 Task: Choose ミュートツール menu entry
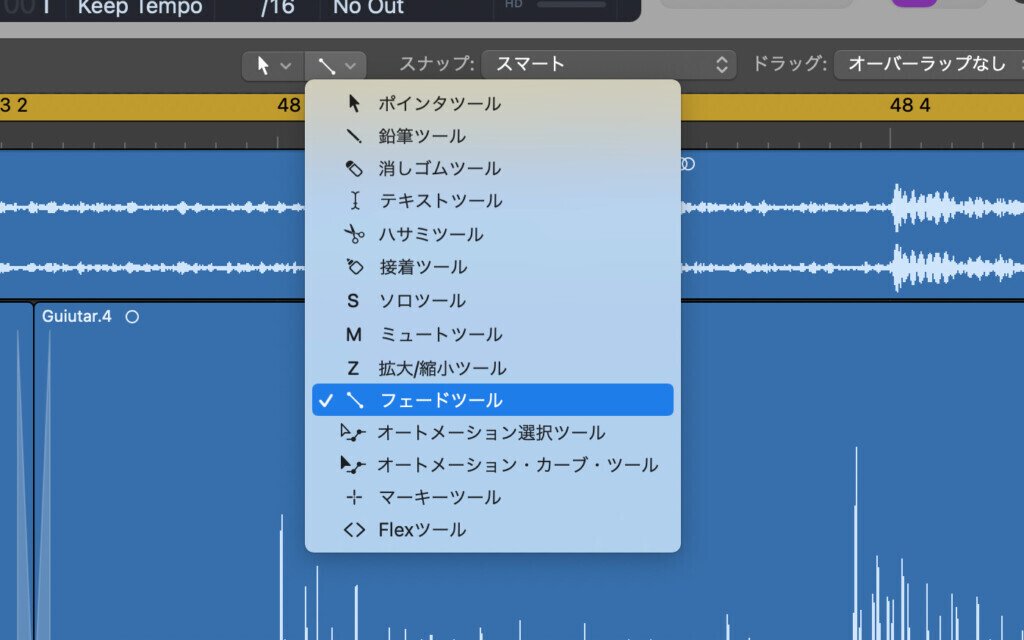(x=492, y=335)
